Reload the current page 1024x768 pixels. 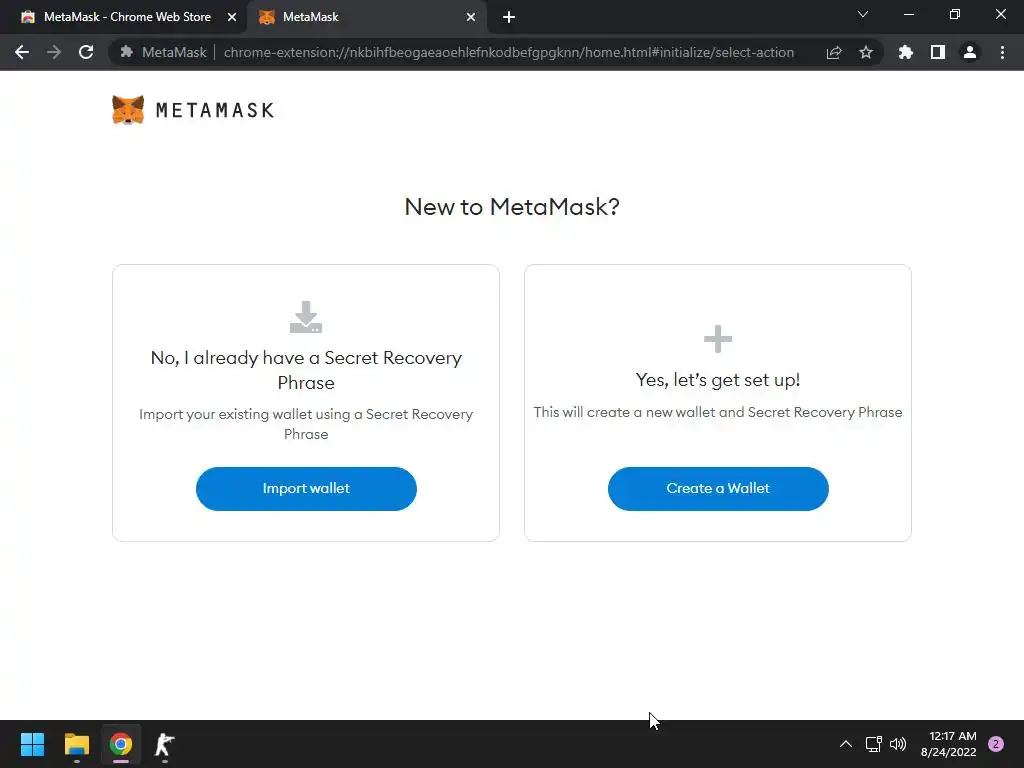pyautogui.click(x=86, y=52)
